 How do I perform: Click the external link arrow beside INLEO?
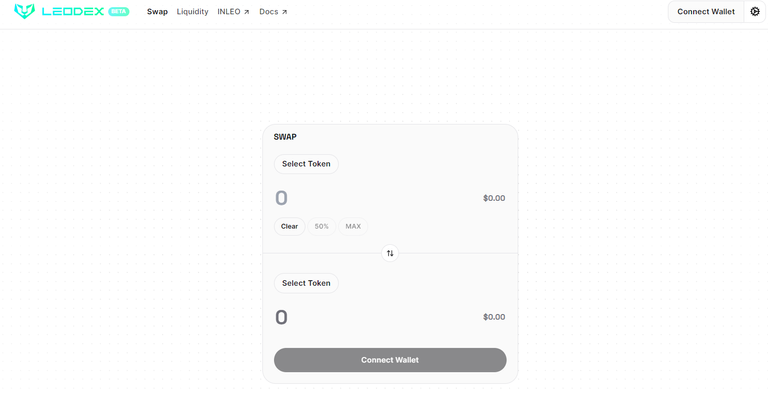(x=246, y=12)
